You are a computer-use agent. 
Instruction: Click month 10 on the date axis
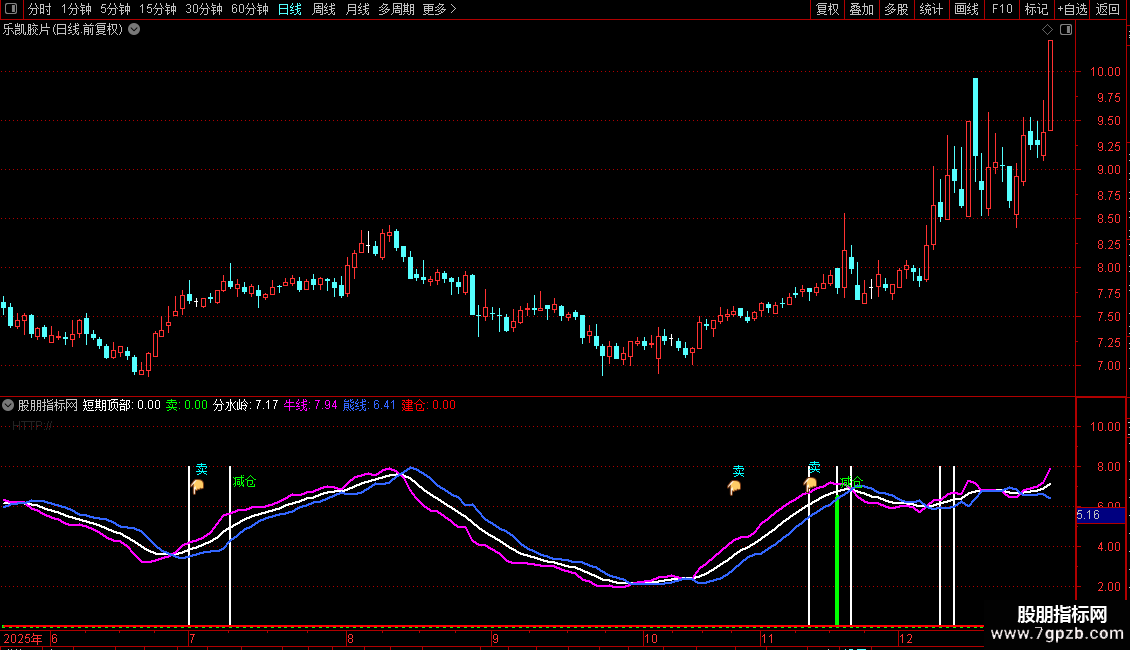pos(651,638)
